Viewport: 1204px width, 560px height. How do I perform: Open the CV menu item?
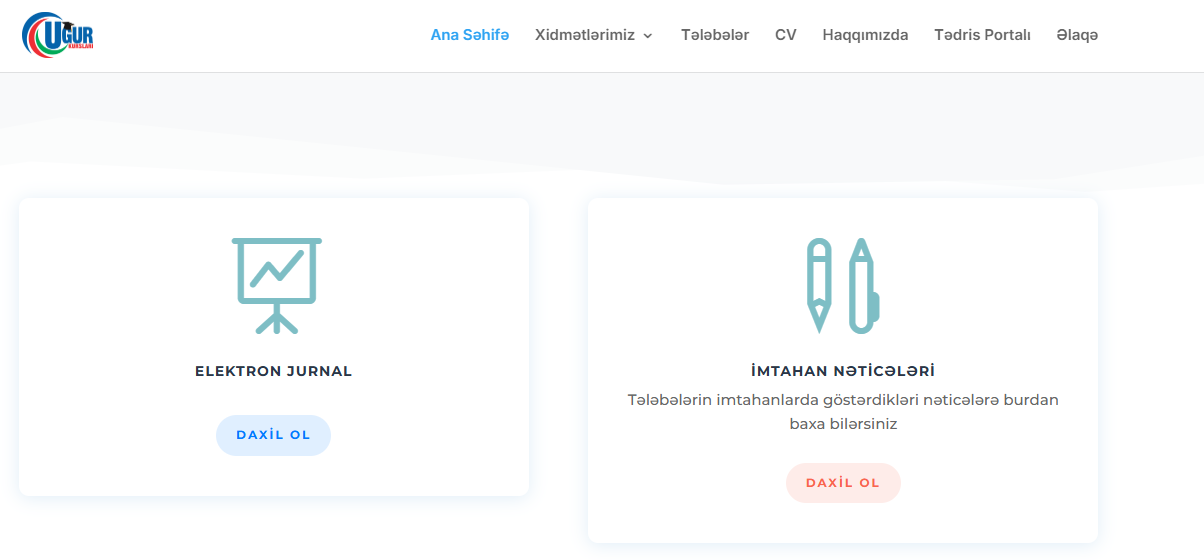pos(786,35)
